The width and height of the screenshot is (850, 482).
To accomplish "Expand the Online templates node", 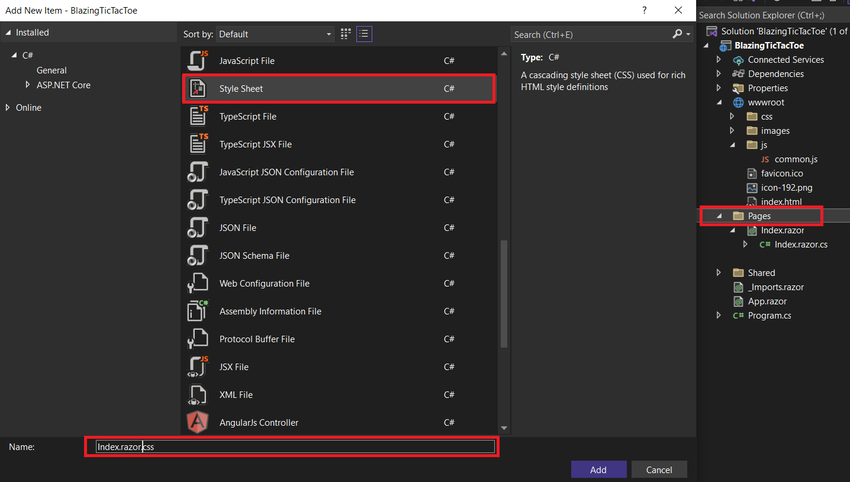I will (8, 107).
